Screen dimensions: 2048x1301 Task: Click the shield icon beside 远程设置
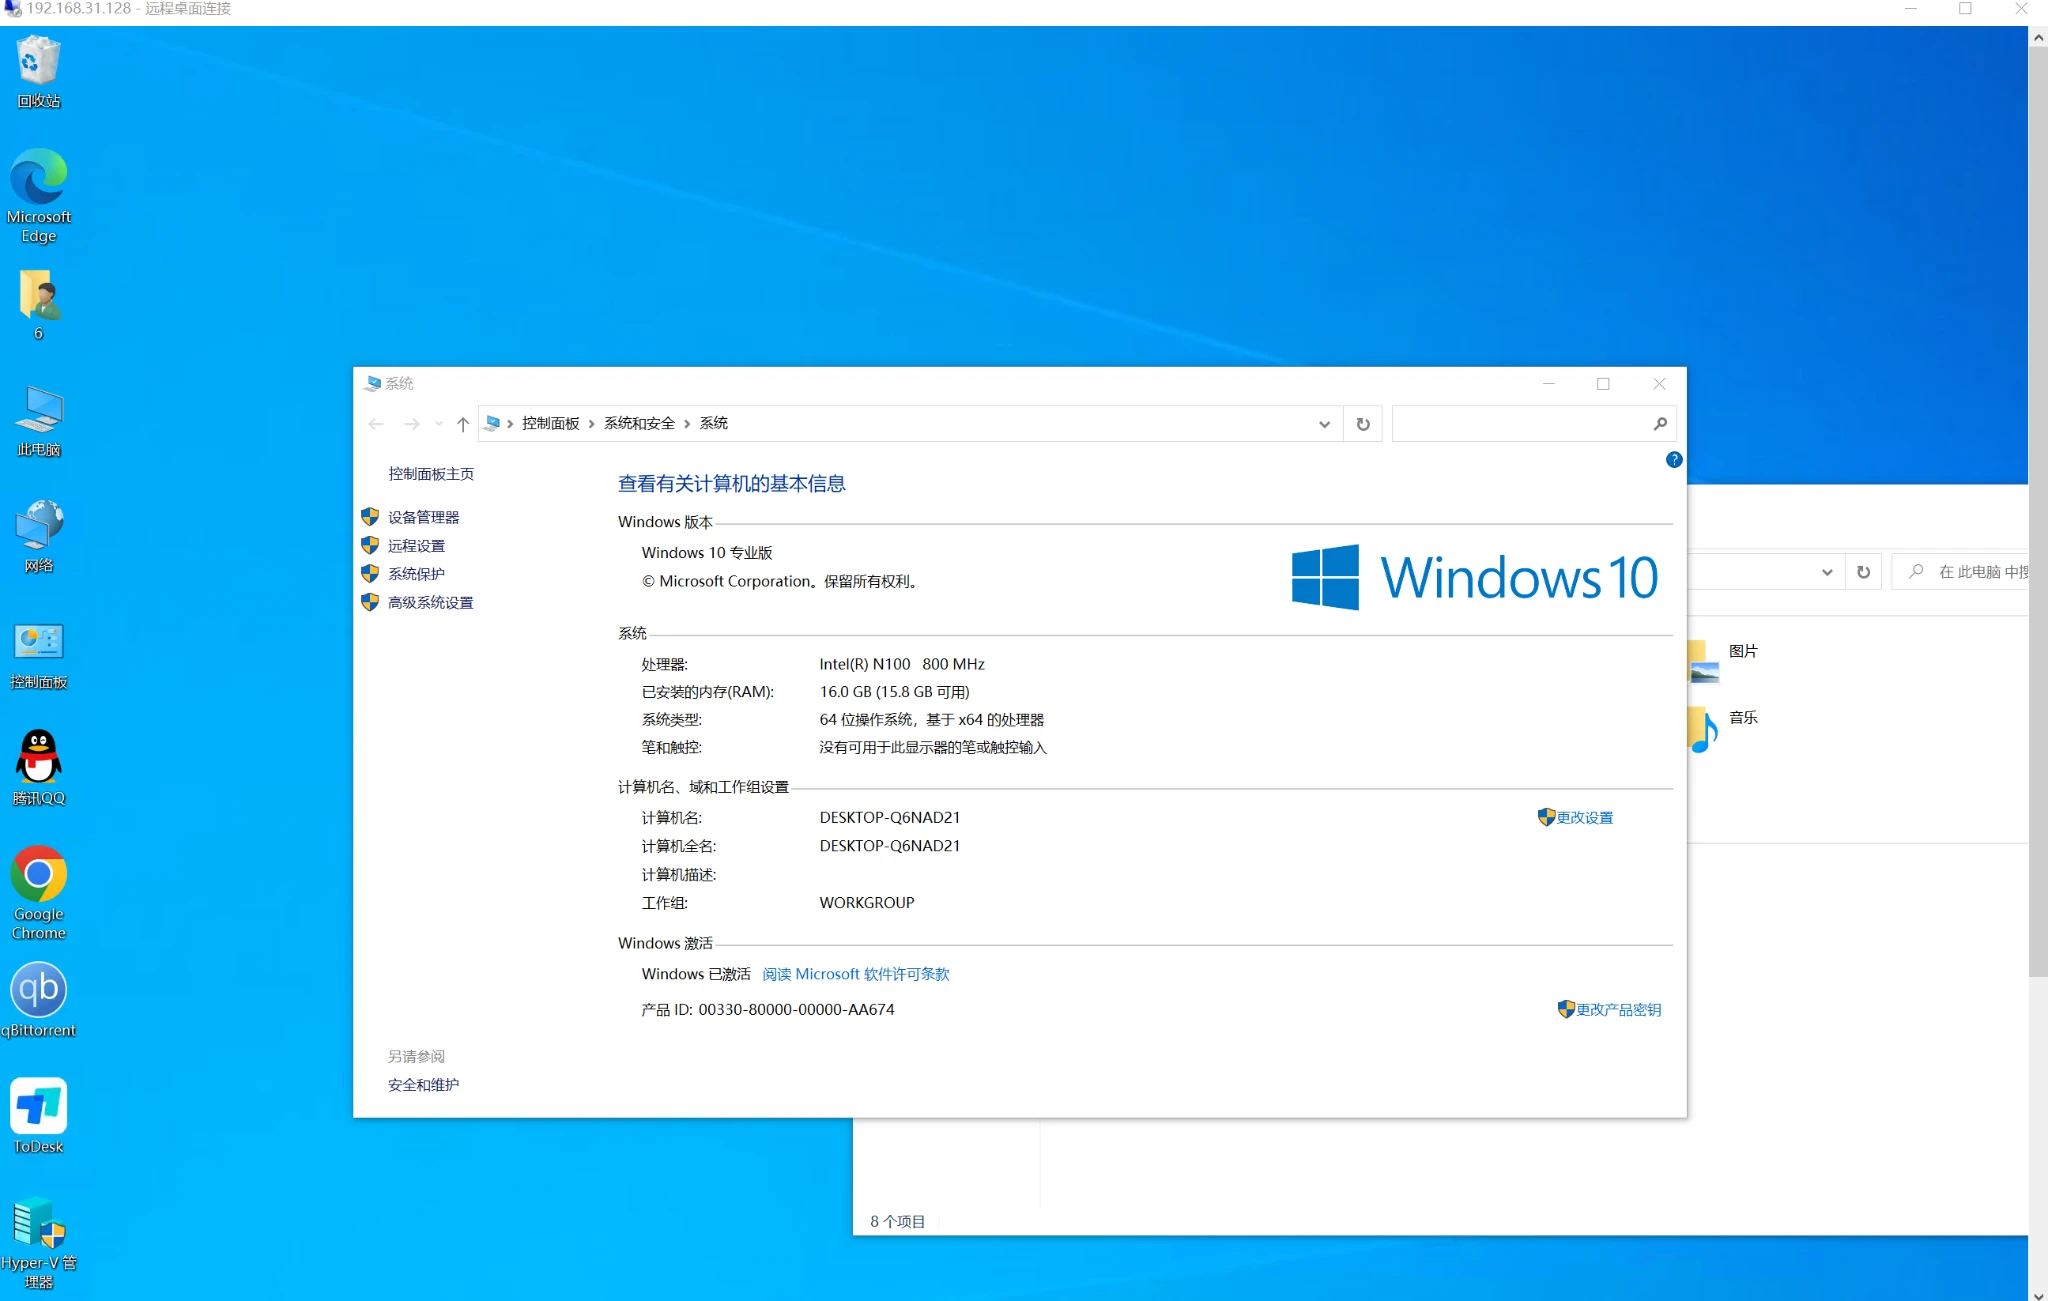[x=370, y=545]
